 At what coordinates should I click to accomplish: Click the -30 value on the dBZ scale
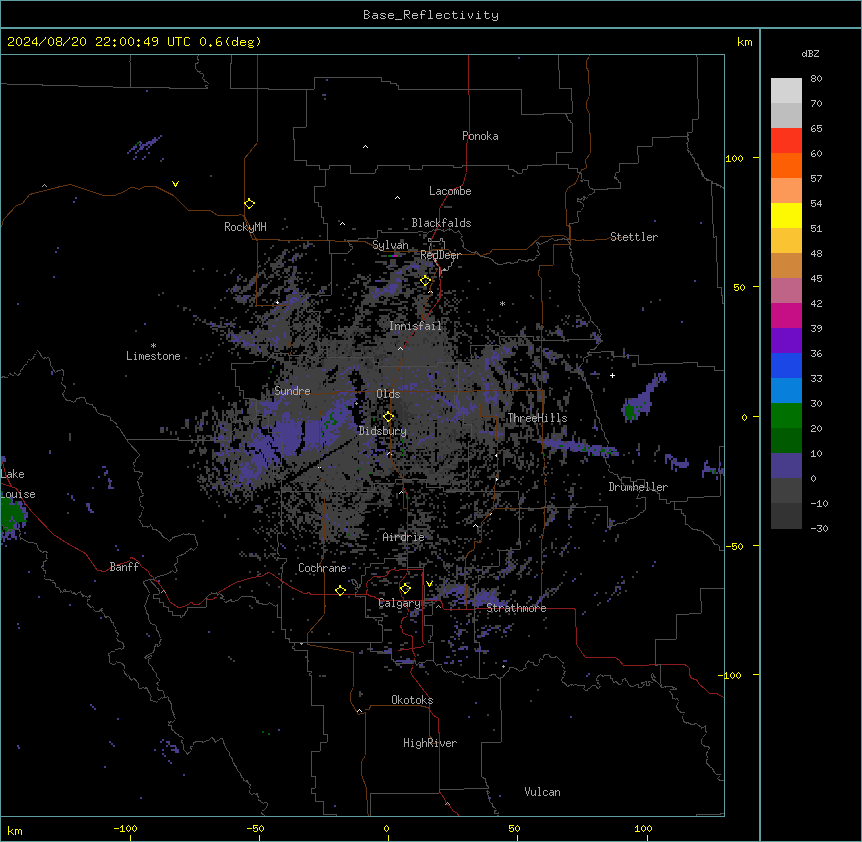[819, 528]
